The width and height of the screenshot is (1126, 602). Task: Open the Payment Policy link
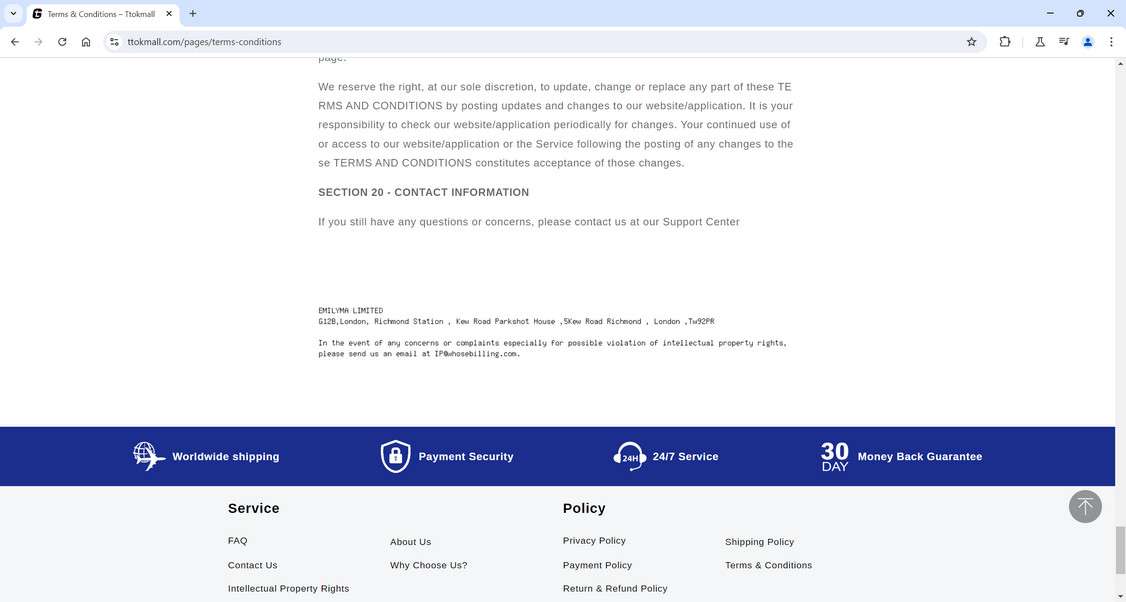coord(597,565)
